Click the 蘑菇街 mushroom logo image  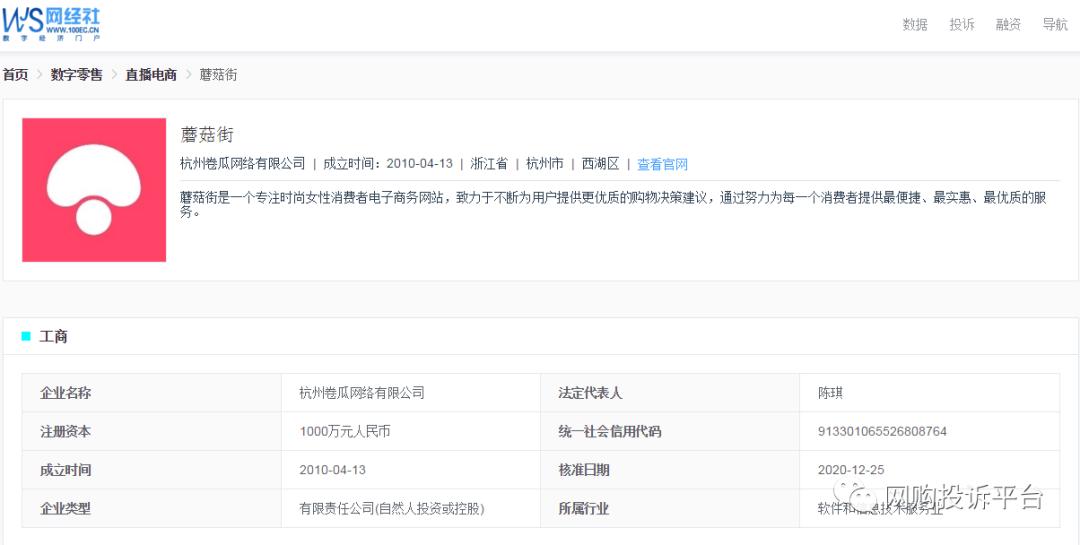coord(94,190)
